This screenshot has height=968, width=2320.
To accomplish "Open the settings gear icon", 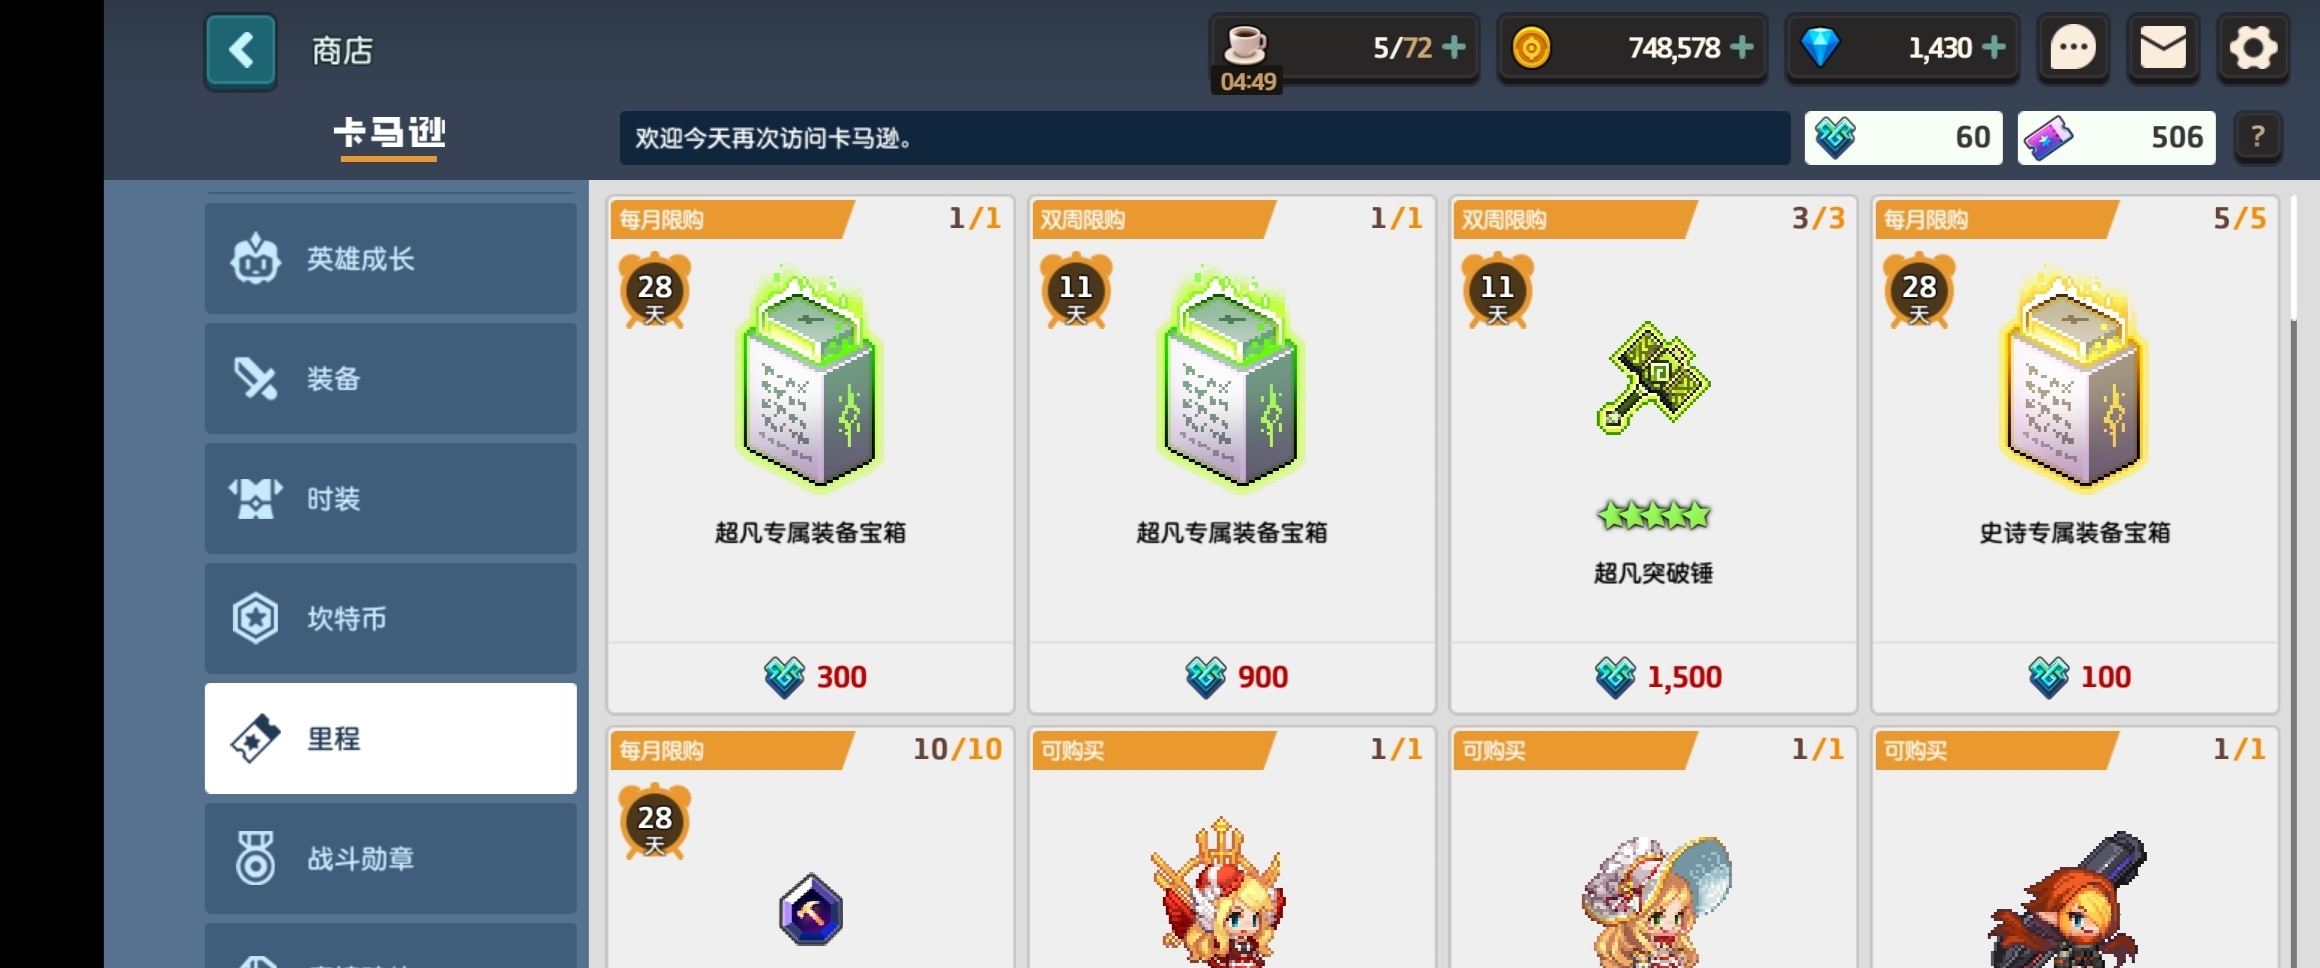I will (x=2253, y=48).
